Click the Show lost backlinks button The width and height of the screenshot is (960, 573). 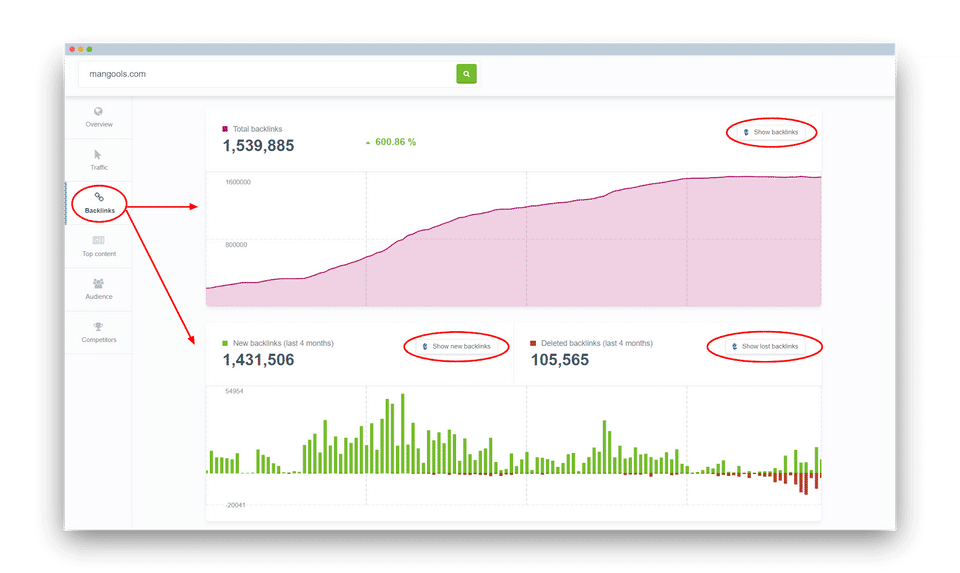pos(765,346)
